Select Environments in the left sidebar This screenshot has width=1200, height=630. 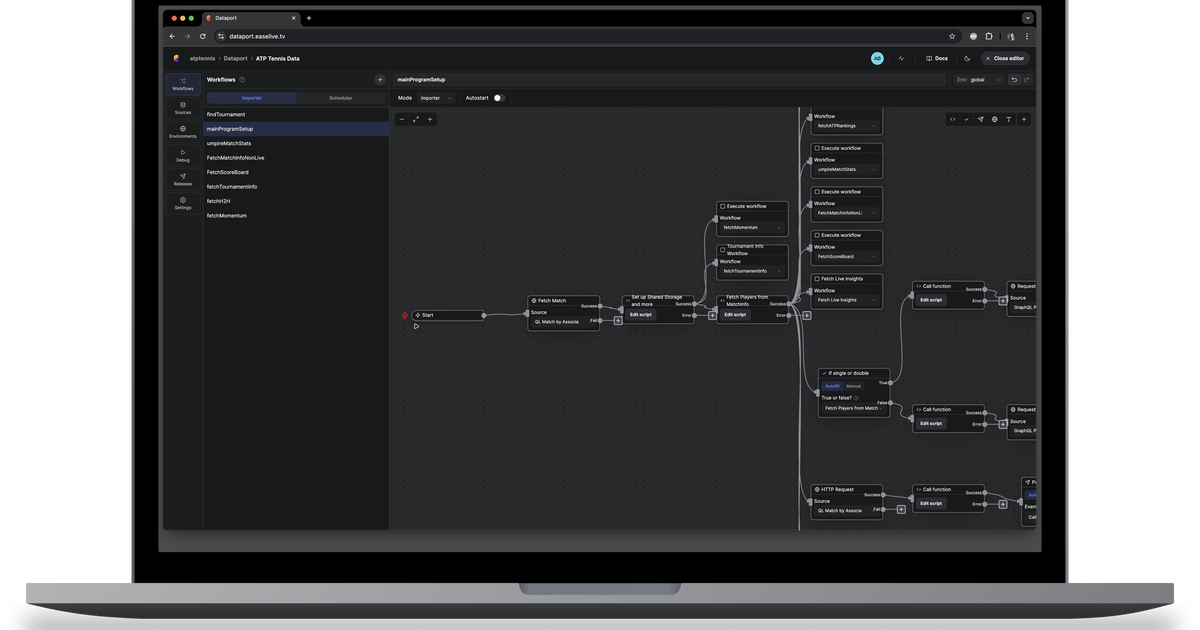(183, 132)
